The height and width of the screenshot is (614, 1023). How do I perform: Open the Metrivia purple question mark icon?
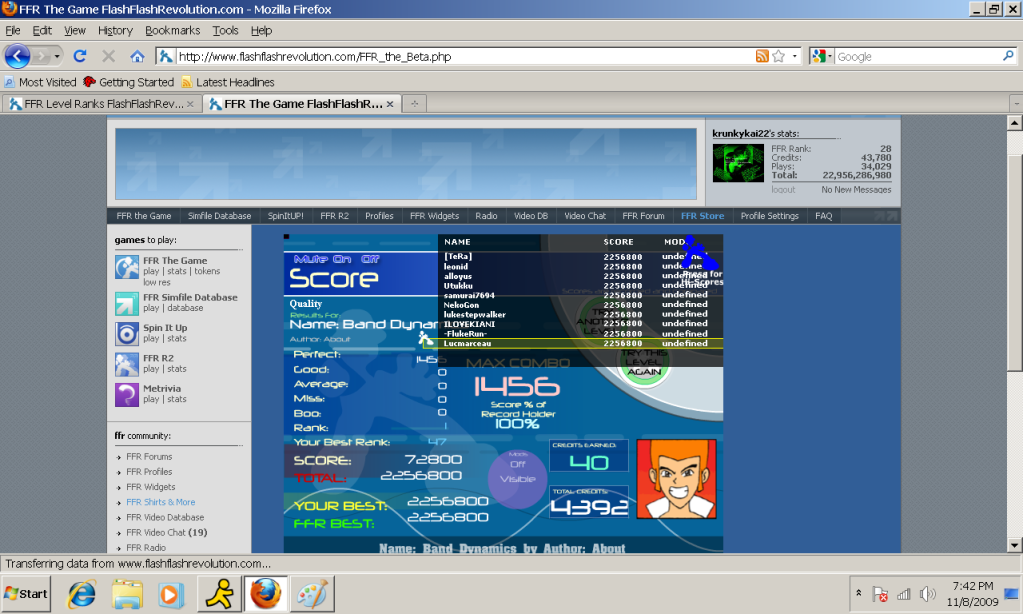click(x=127, y=394)
